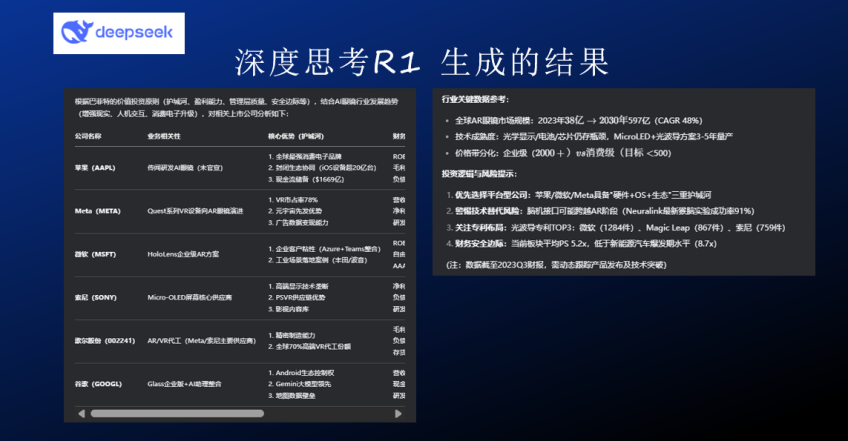
Task: Select the 谷歌（GOOGL）company cell
Action: point(98,384)
